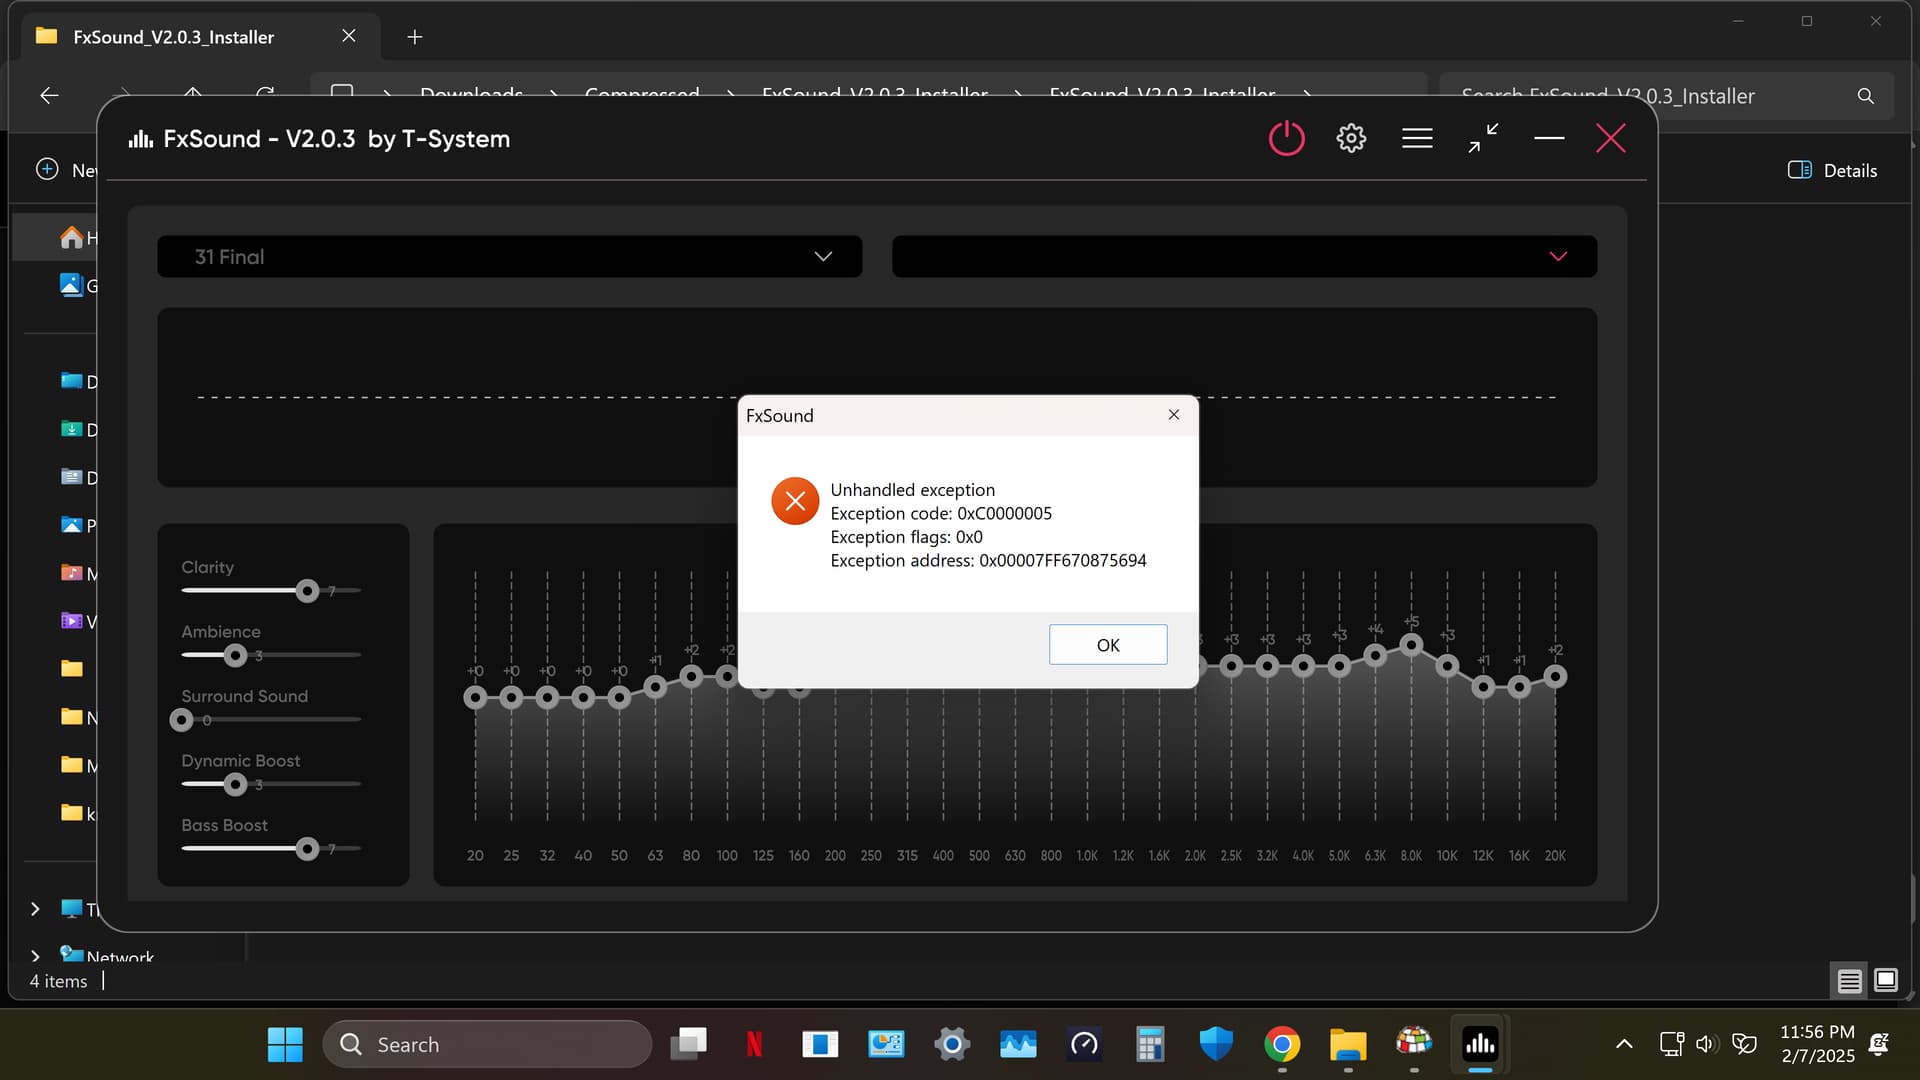Select the 63 Hz equalizer band knob
The height and width of the screenshot is (1080, 1920).
pyautogui.click(x=655, y=687)
